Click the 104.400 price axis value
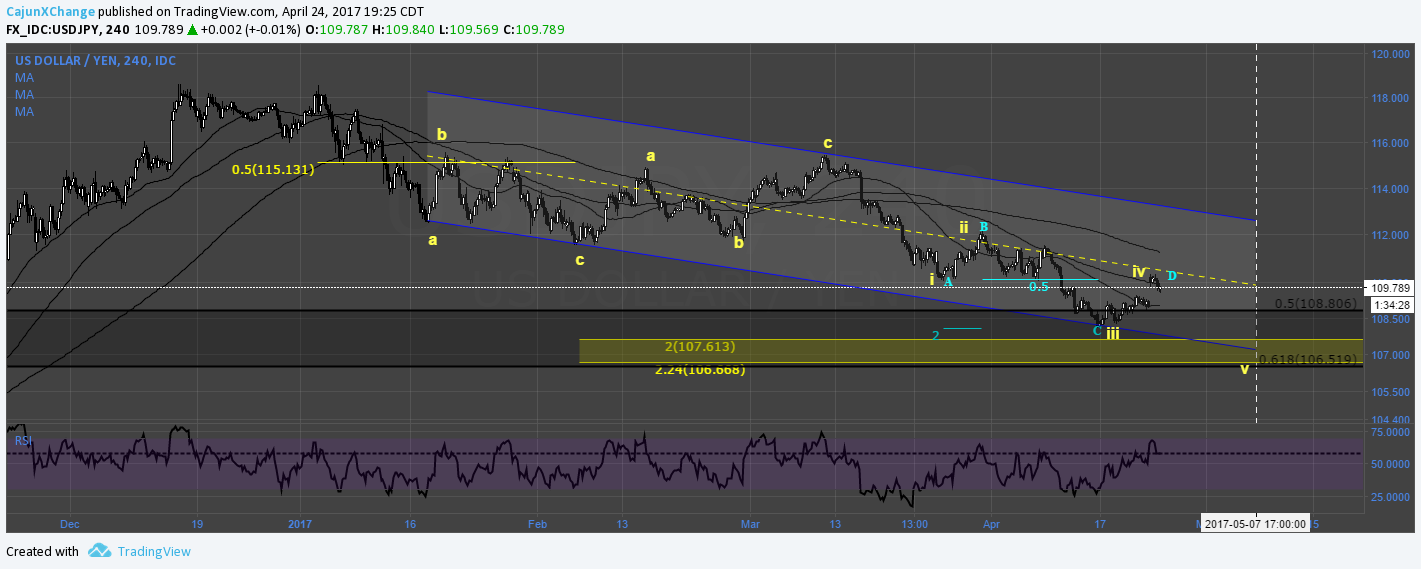This screenshot has height=569, width=1421. (x=1390, y=419)
